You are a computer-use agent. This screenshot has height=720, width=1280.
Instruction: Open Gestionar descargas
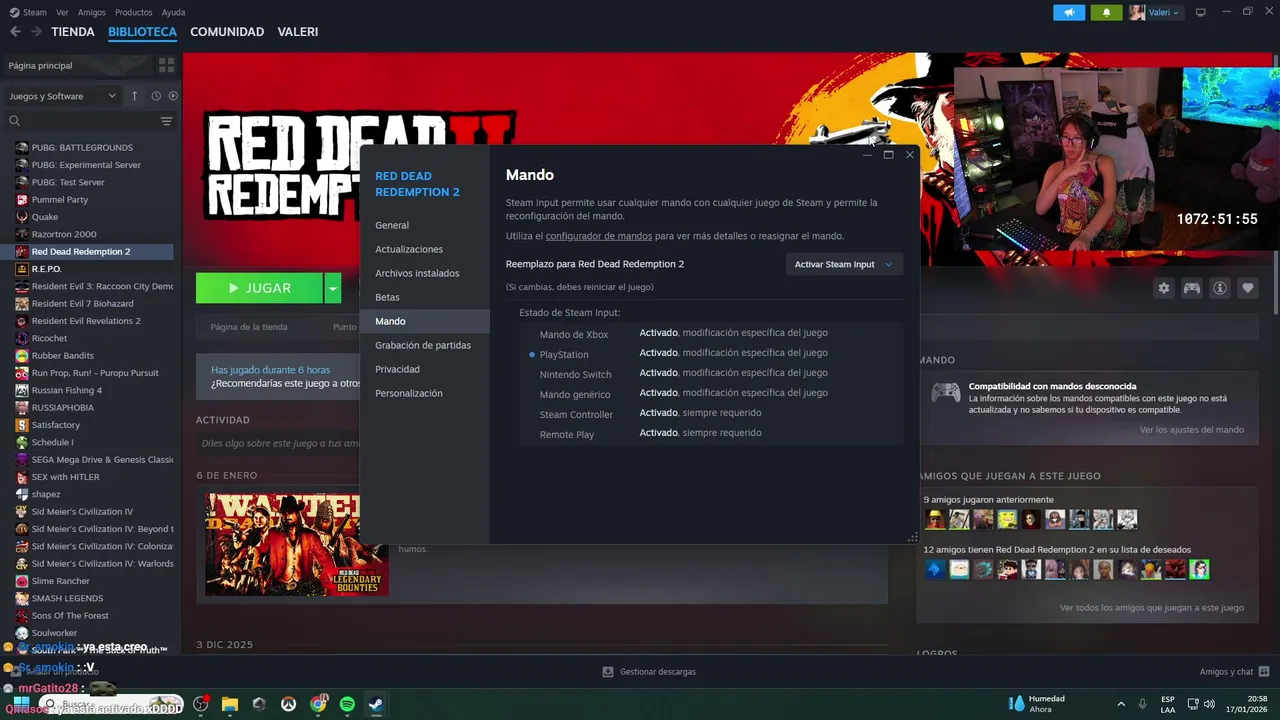point(649,672)
